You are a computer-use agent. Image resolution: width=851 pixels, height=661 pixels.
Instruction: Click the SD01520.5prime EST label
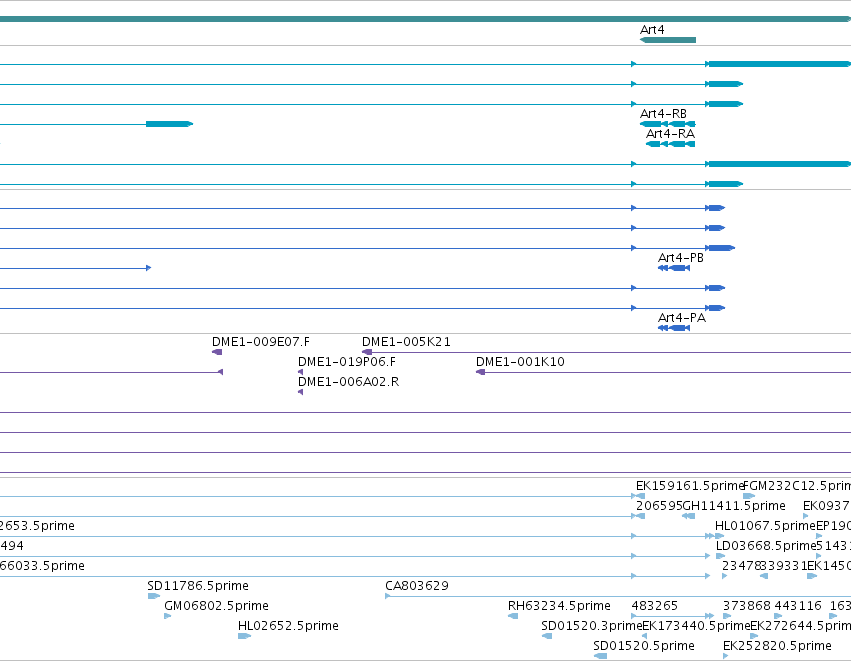tap(644, 646)
